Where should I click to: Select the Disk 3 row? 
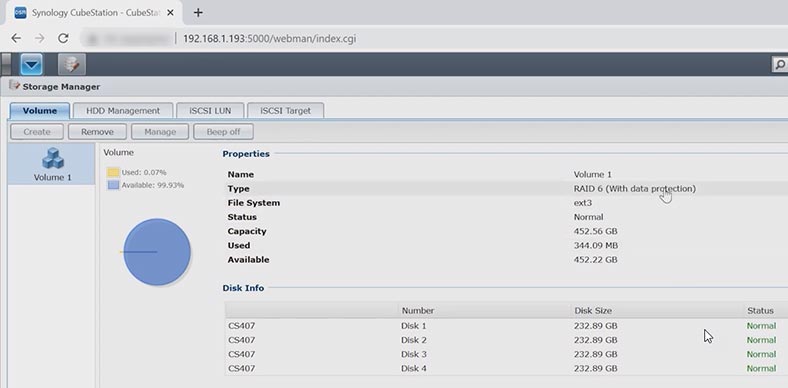coord(506,354)
